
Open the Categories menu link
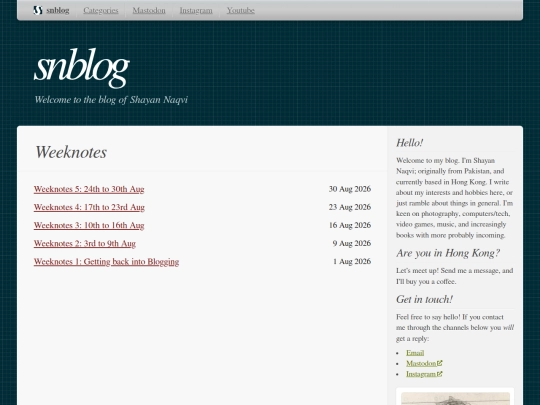click(101, 10)
